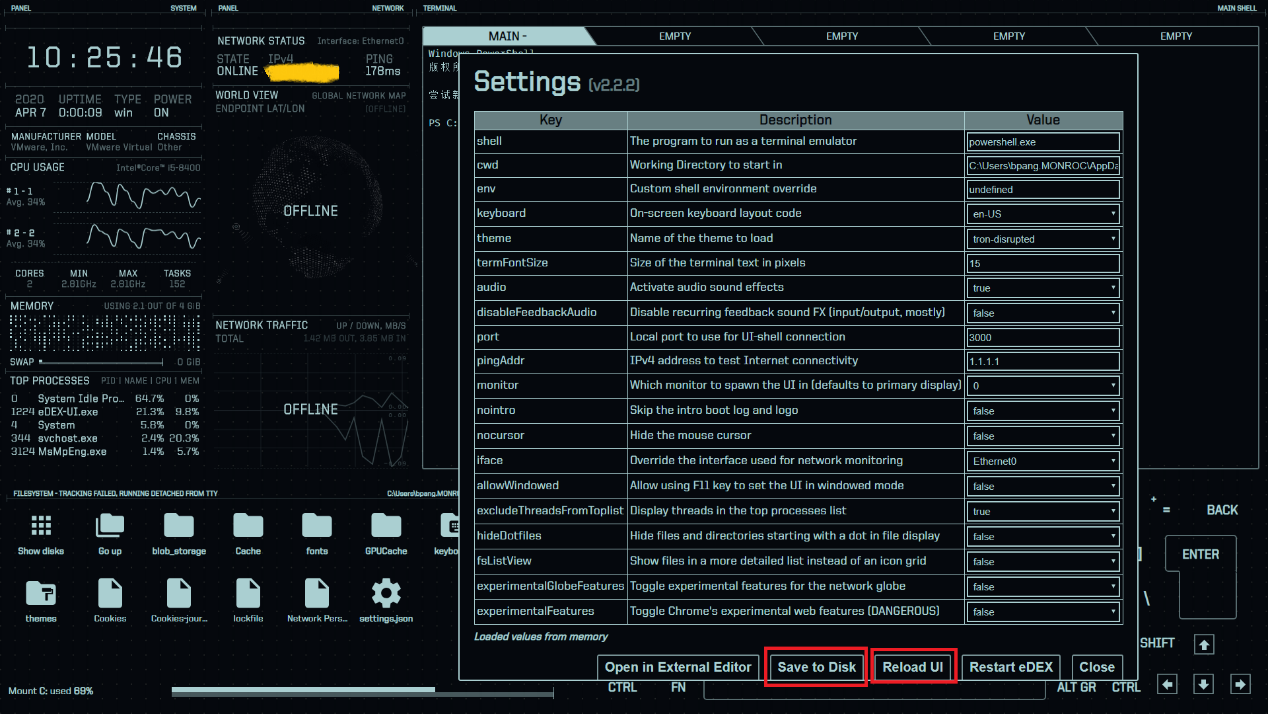The image size is (1268, 714).
Task: Open the fonts folder
Action: click(317, 528)
